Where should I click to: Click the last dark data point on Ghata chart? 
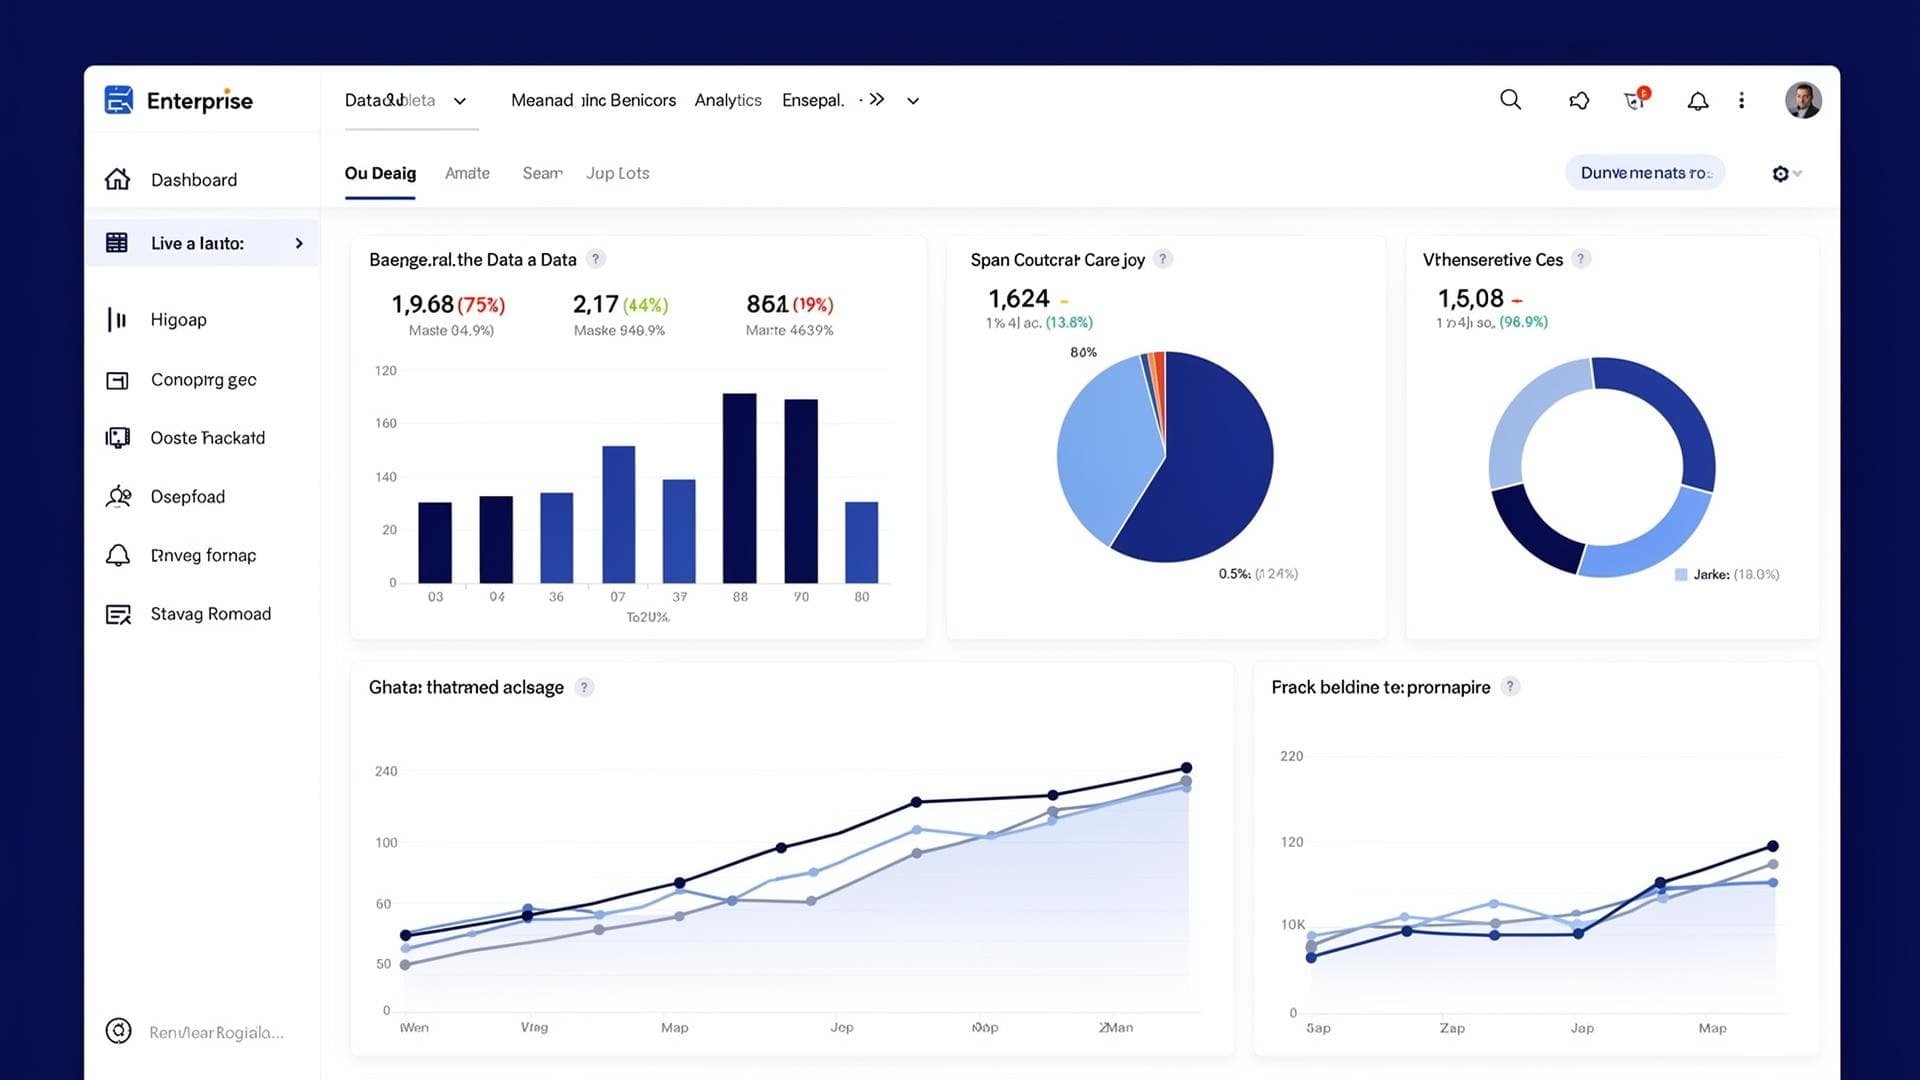click(1186, 768)
